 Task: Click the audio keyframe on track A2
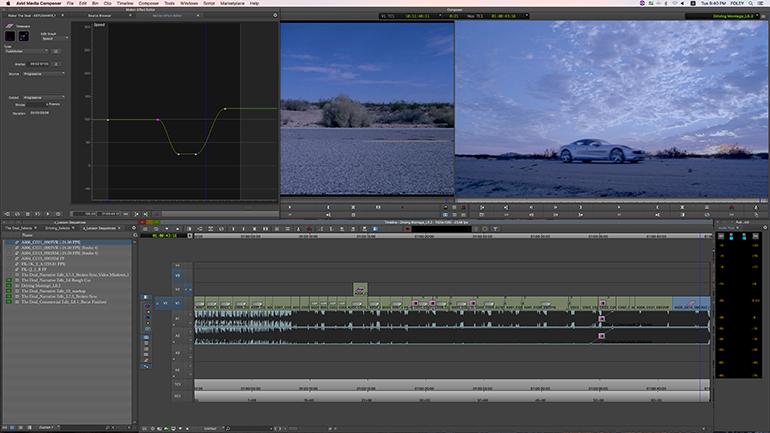click(x=602, y=336)
